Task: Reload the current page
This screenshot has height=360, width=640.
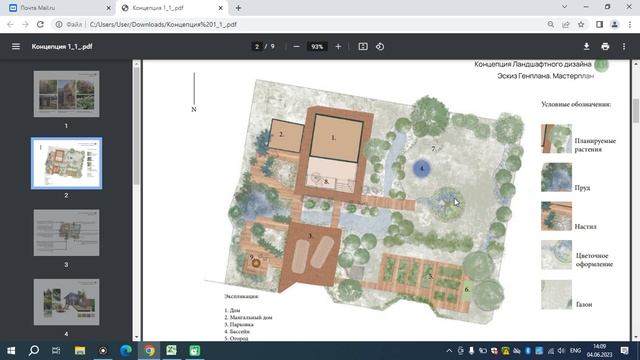Action: click(40, 24)
